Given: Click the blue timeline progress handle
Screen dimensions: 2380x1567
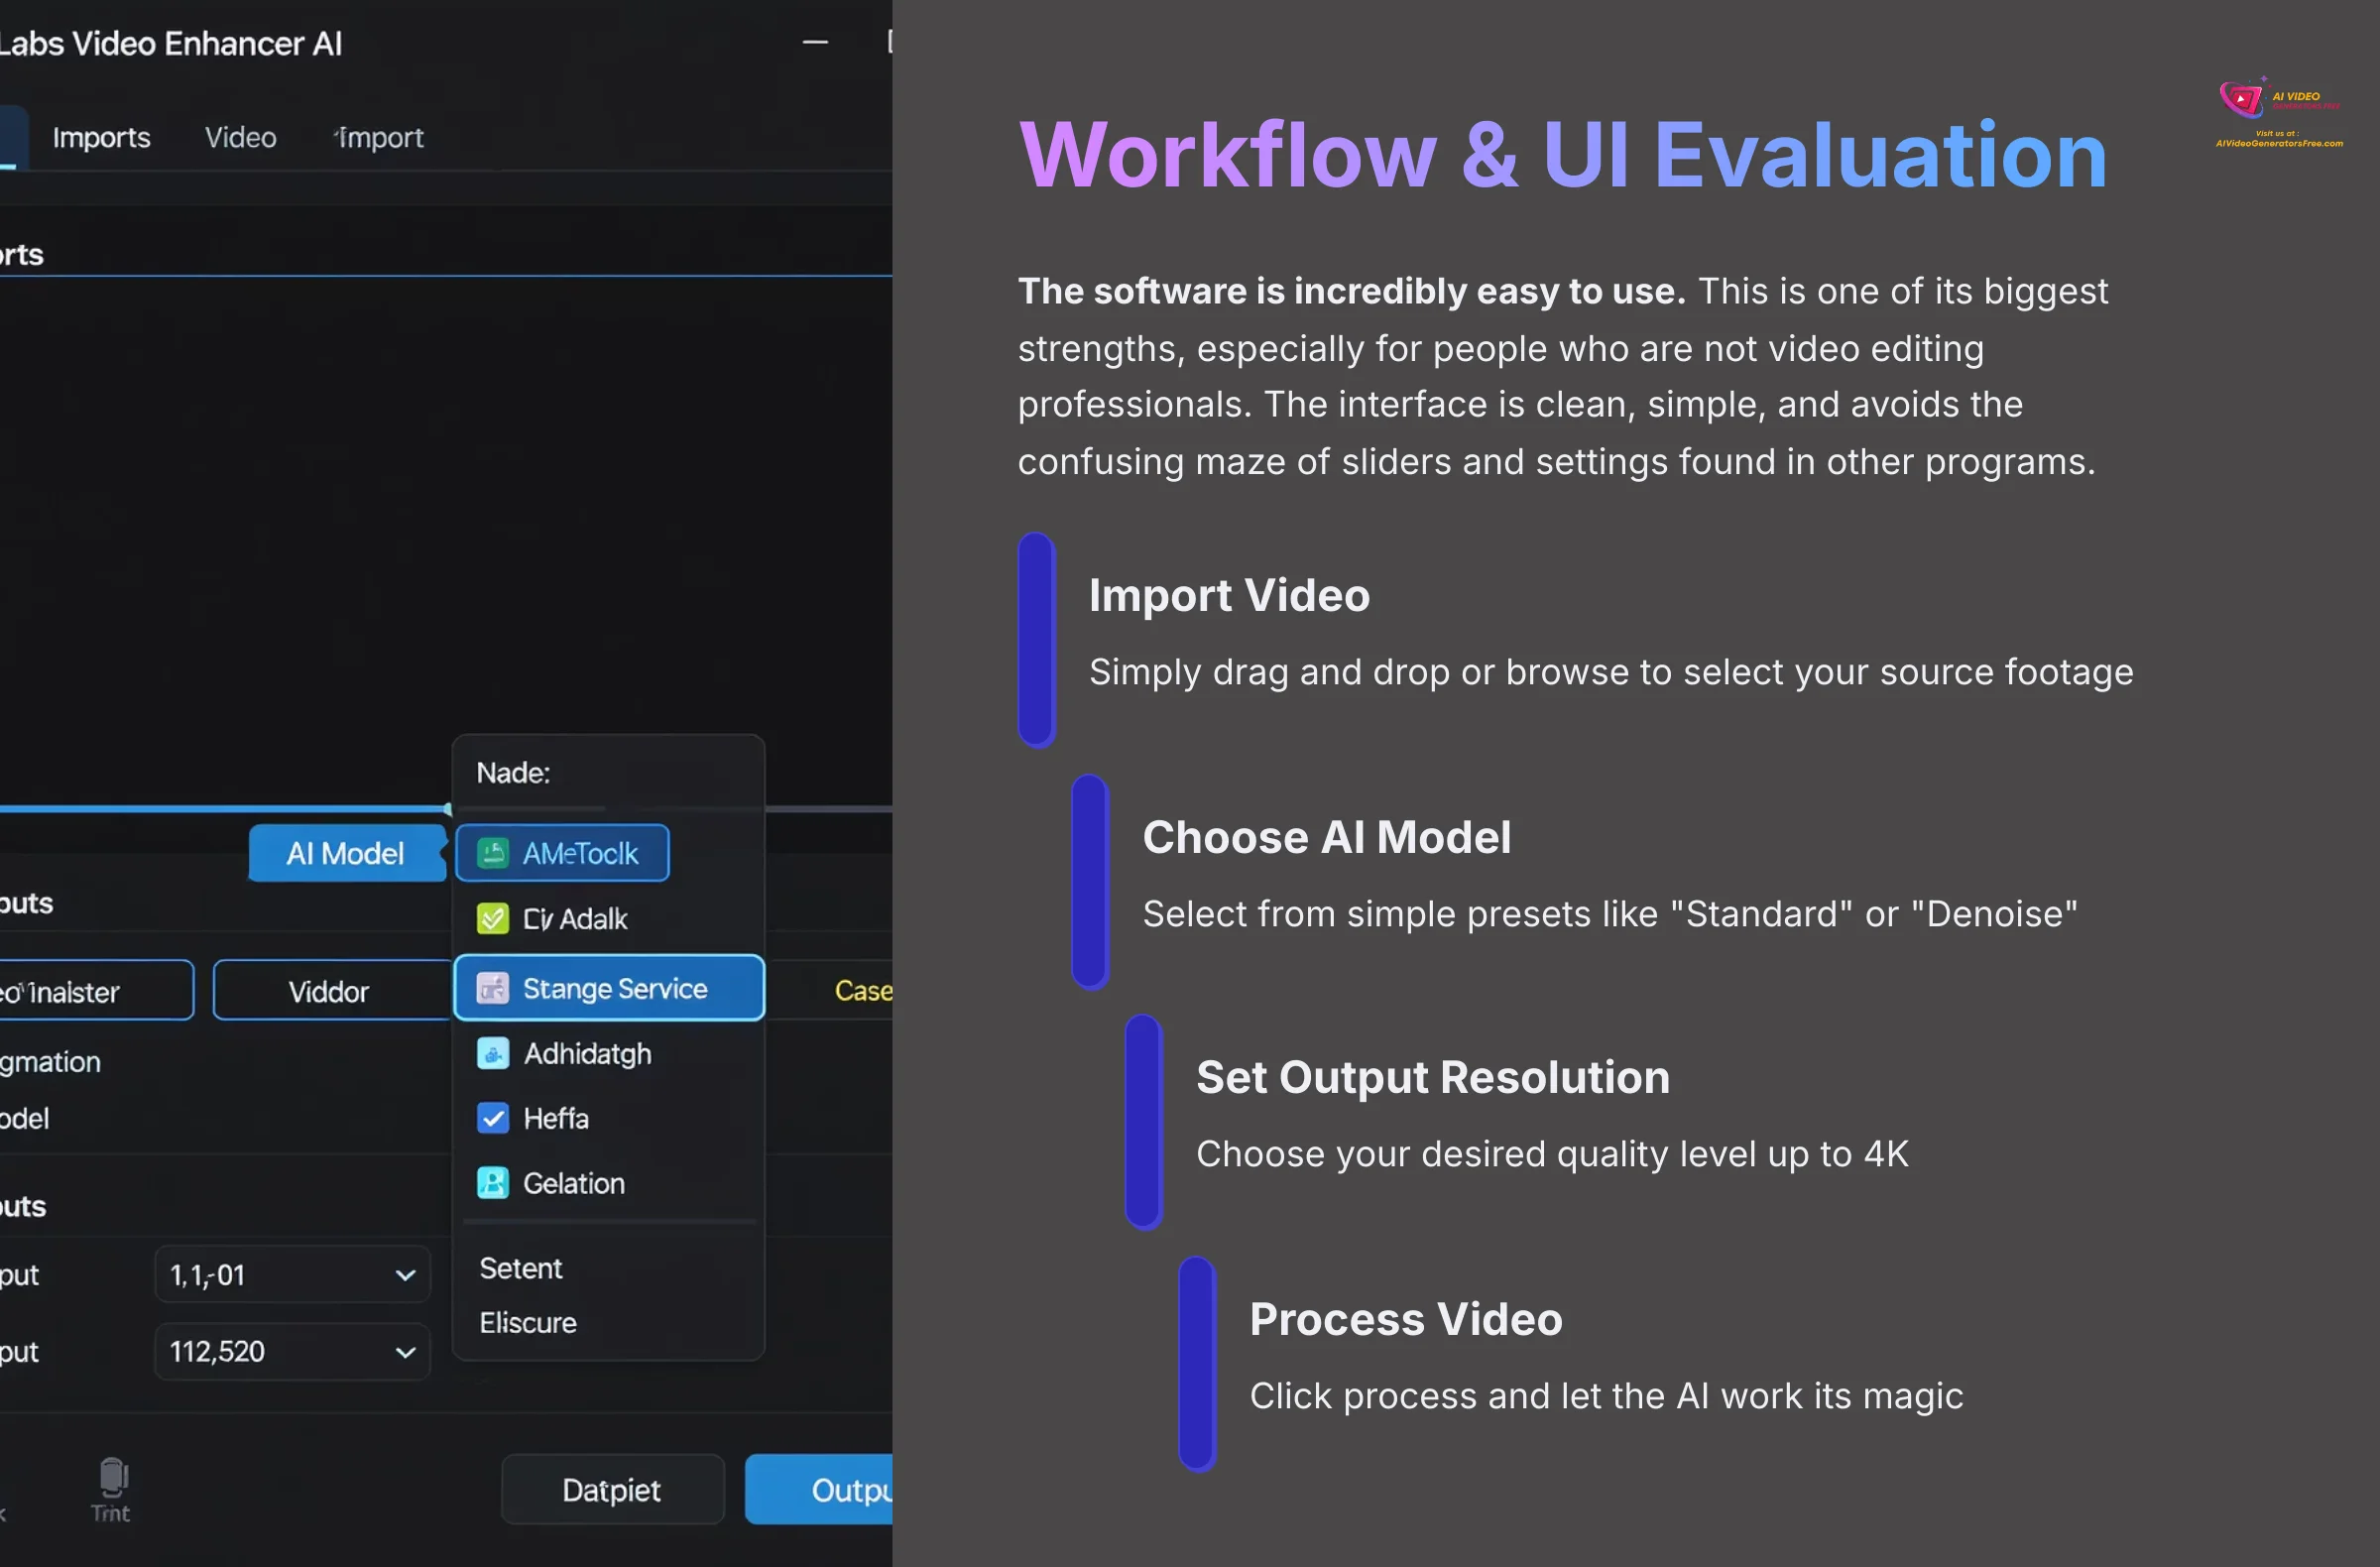Looking at the screenshot, I should click(448, 809).
